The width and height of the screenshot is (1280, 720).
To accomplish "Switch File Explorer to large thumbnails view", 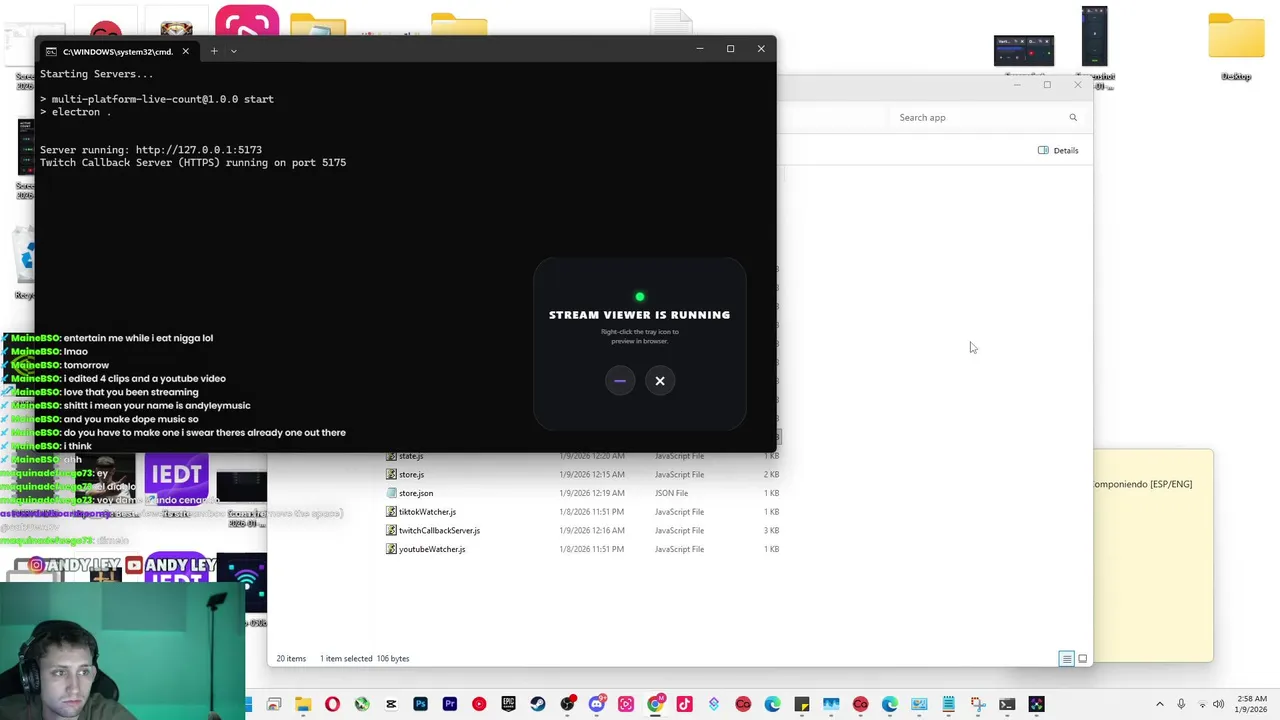I will tap(1082, 659).
